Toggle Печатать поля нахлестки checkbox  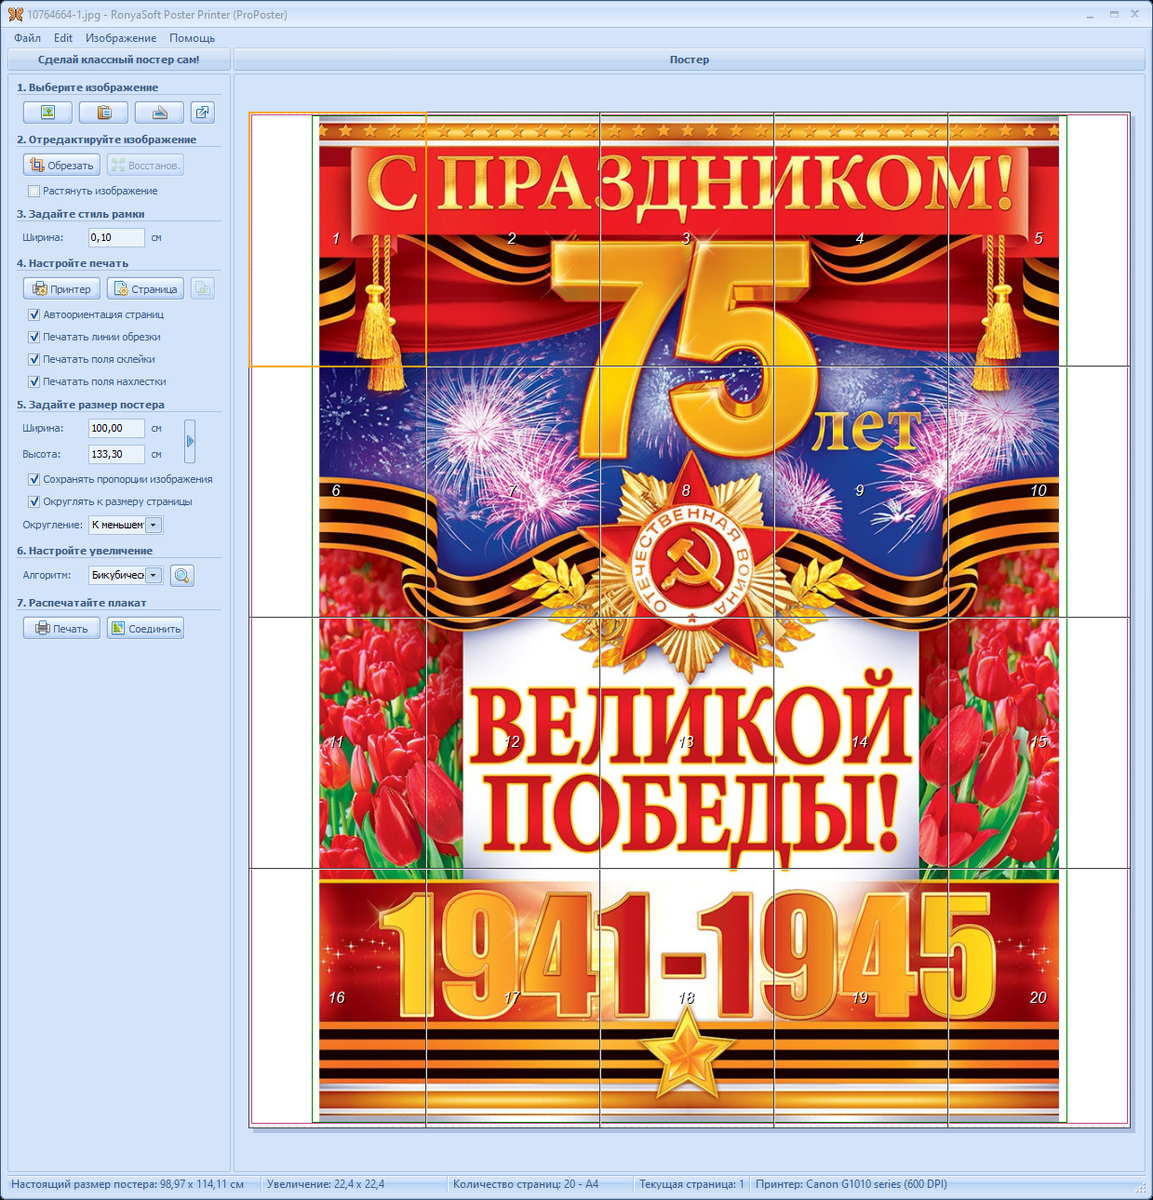(34, 381)
